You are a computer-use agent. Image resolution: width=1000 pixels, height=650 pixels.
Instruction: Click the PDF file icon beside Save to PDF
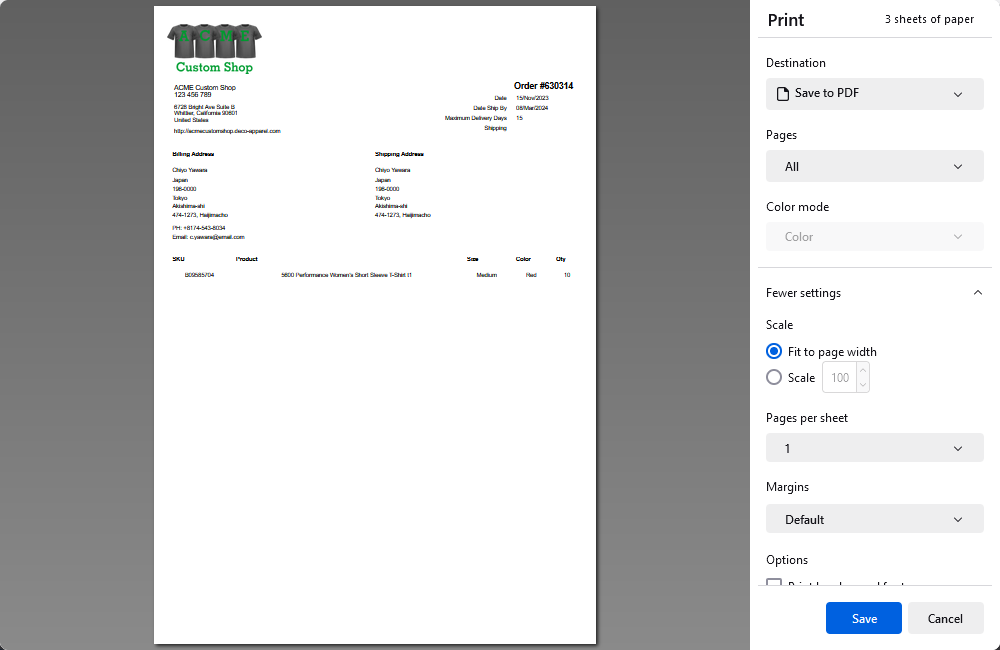tap(781, 93)
